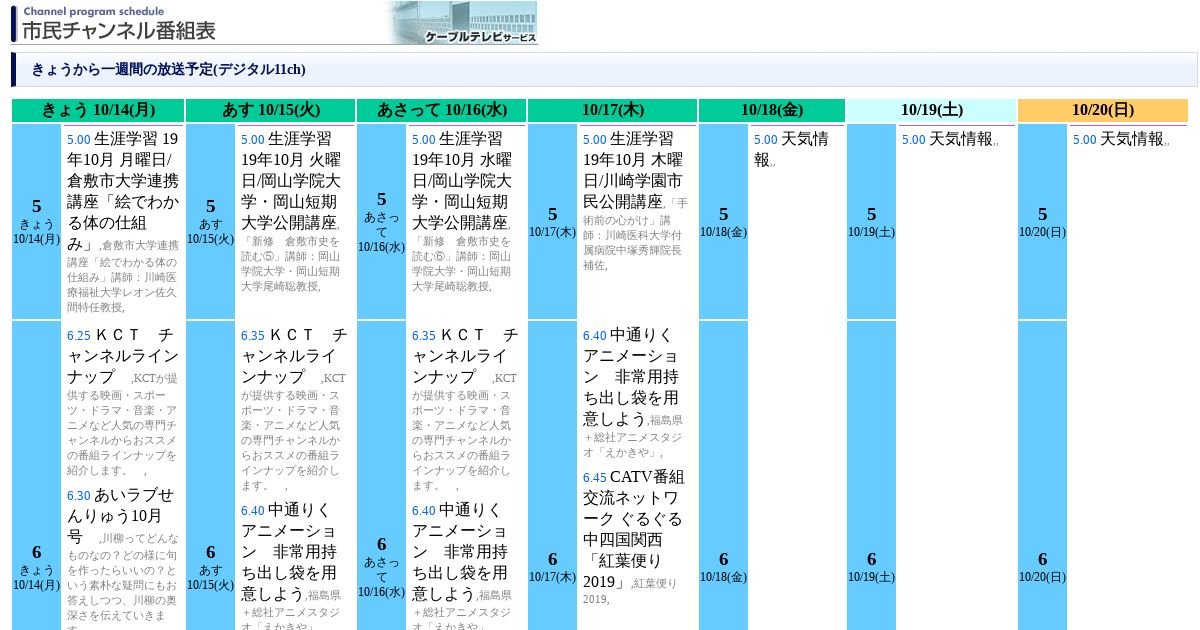
Task: Click the hour 5 10/19(土) cell
Action: click(x=871, y=221)
